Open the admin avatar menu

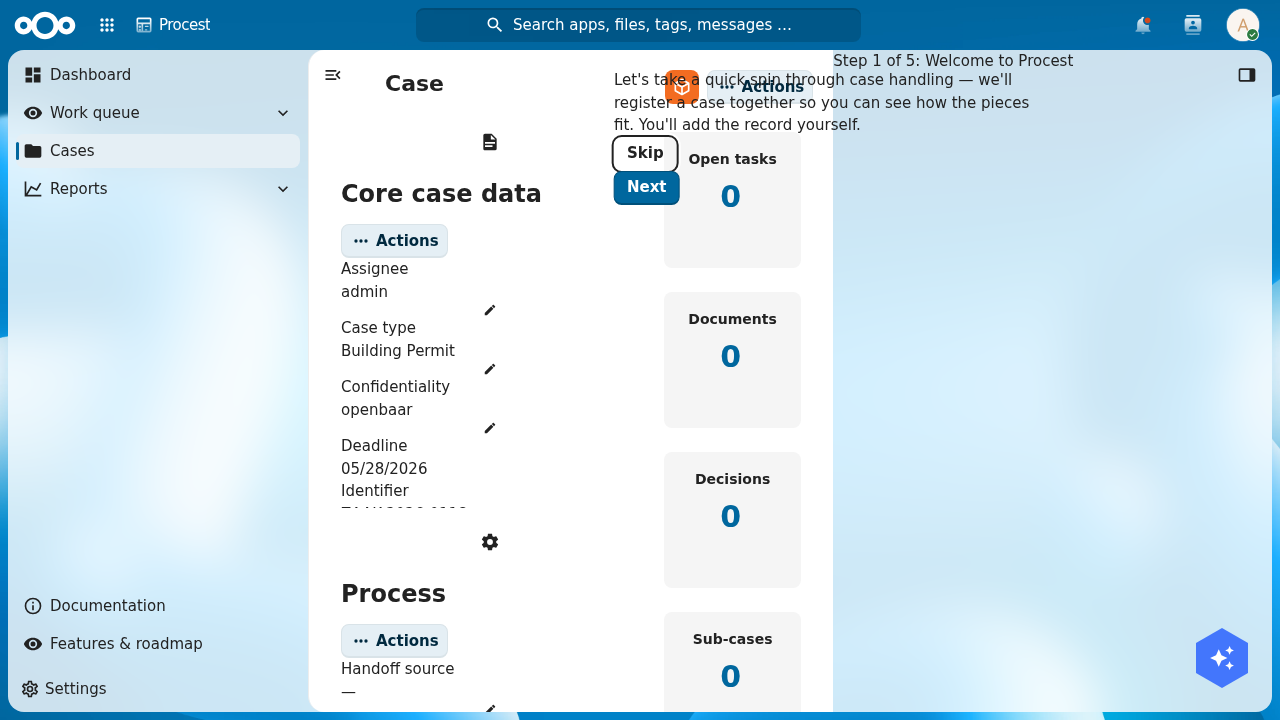pos(1243,25)
